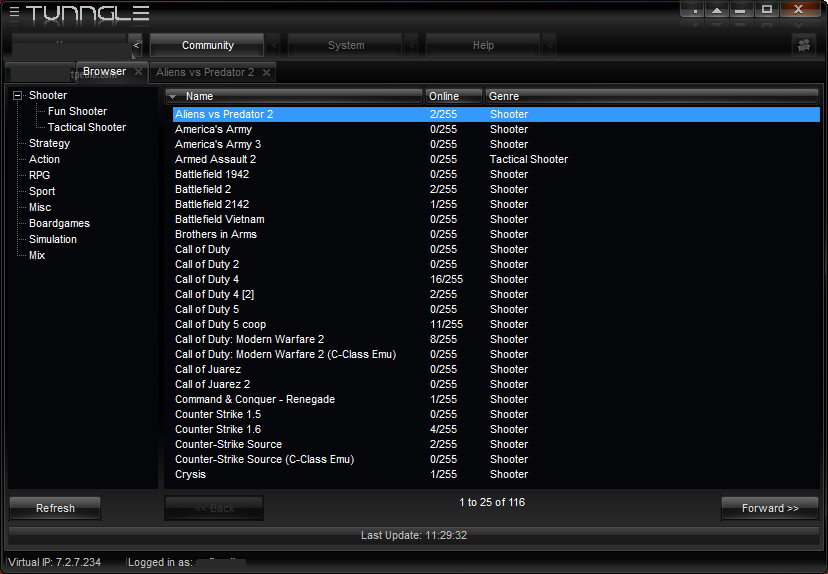828x574 pixels.
Task: Select Aliens vs Predator 2 row
Action: (496, 115)
